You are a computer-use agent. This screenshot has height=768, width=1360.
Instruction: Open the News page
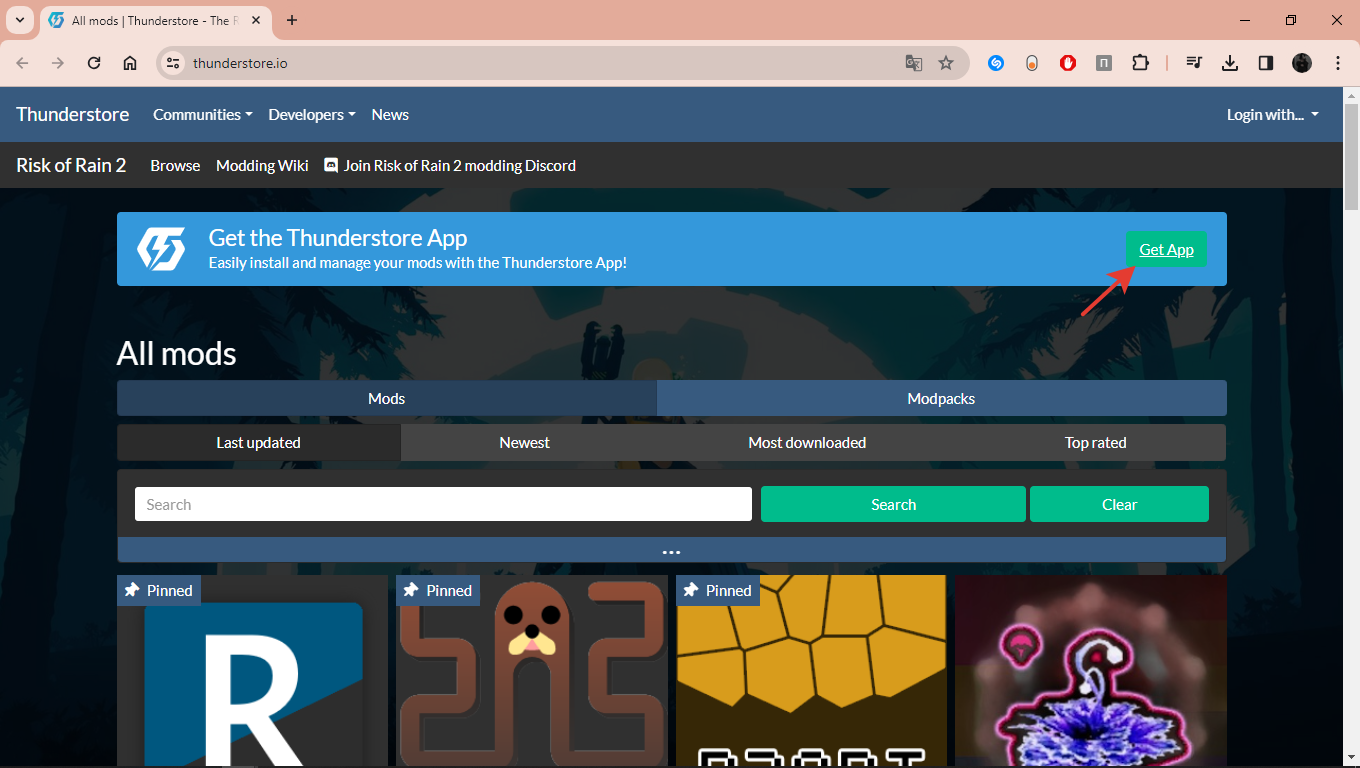pyautogui.click(x=390, y=114)
